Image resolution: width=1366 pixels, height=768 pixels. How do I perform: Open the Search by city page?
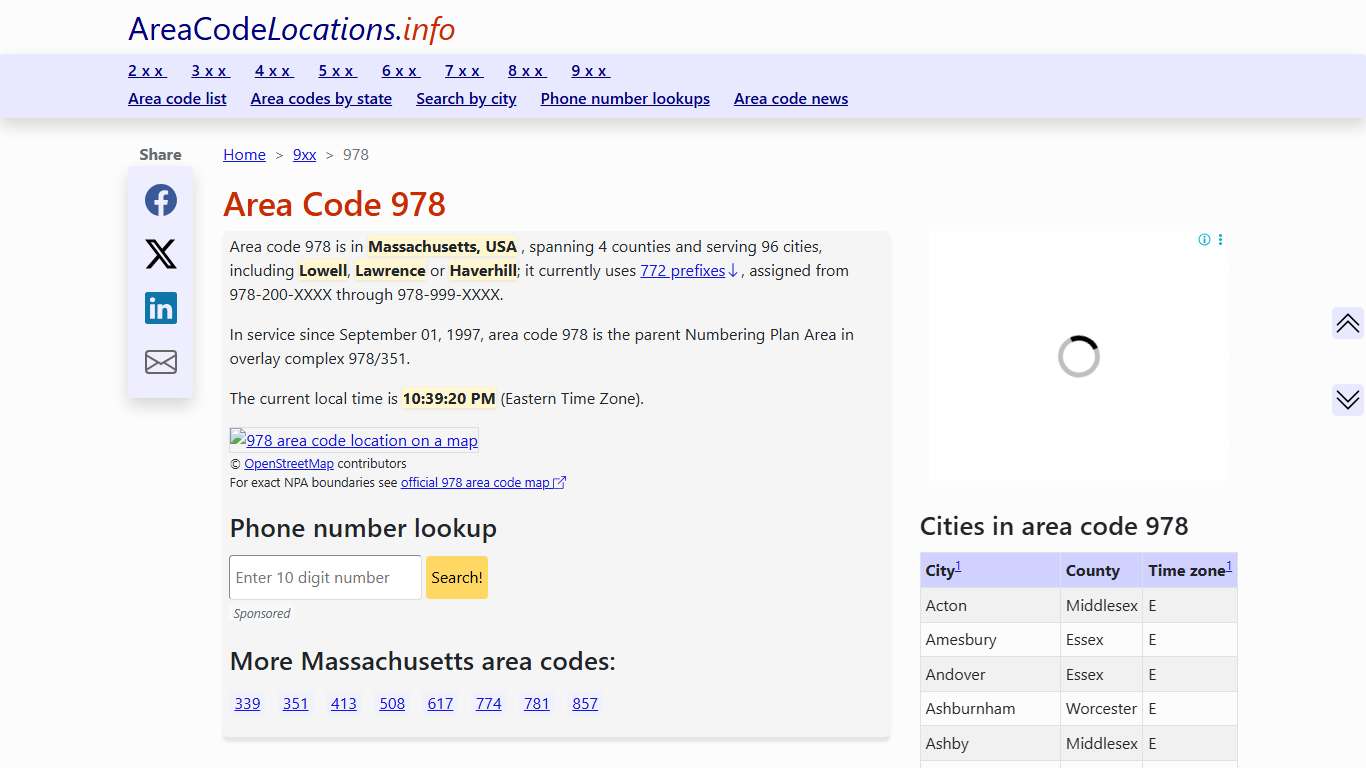point(466,98)
